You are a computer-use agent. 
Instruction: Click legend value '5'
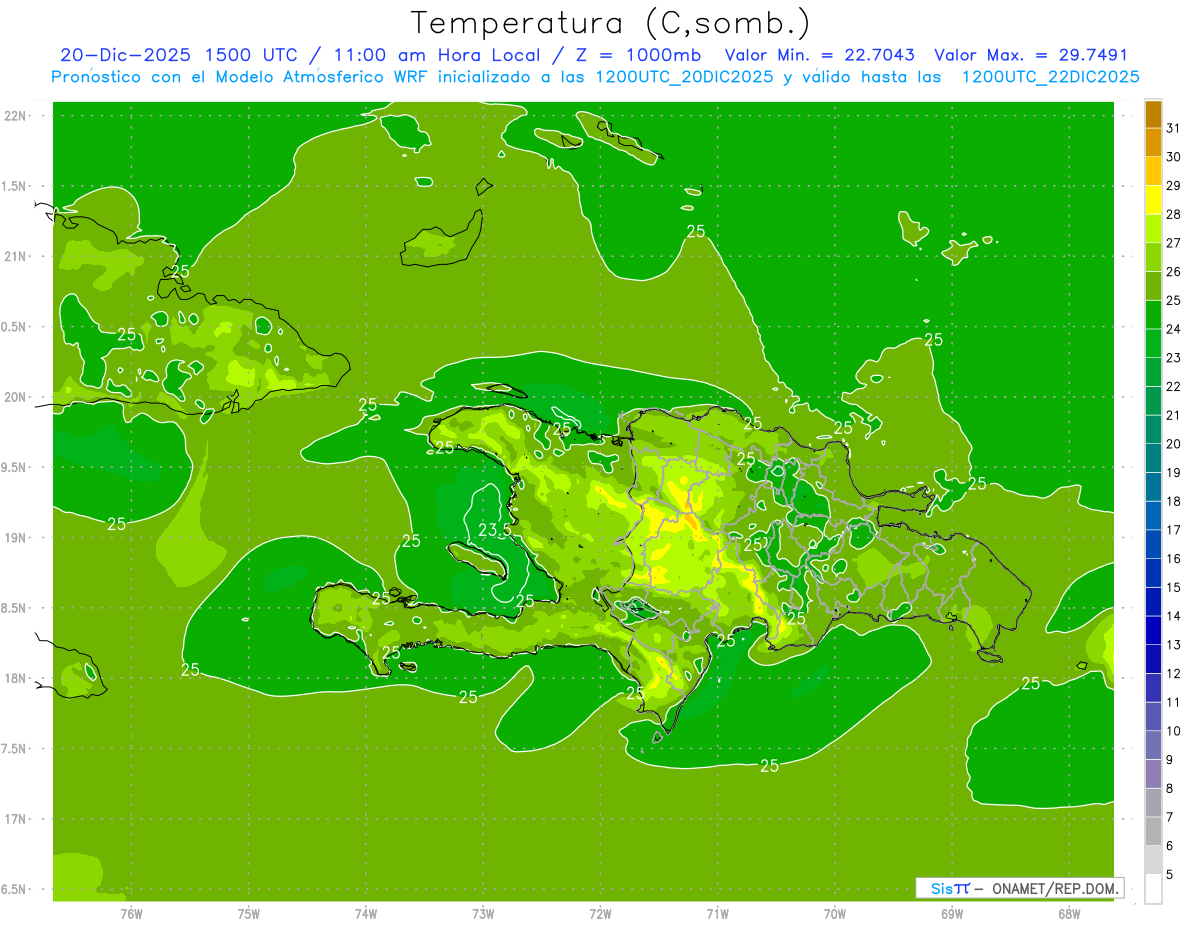point(1170,876)
